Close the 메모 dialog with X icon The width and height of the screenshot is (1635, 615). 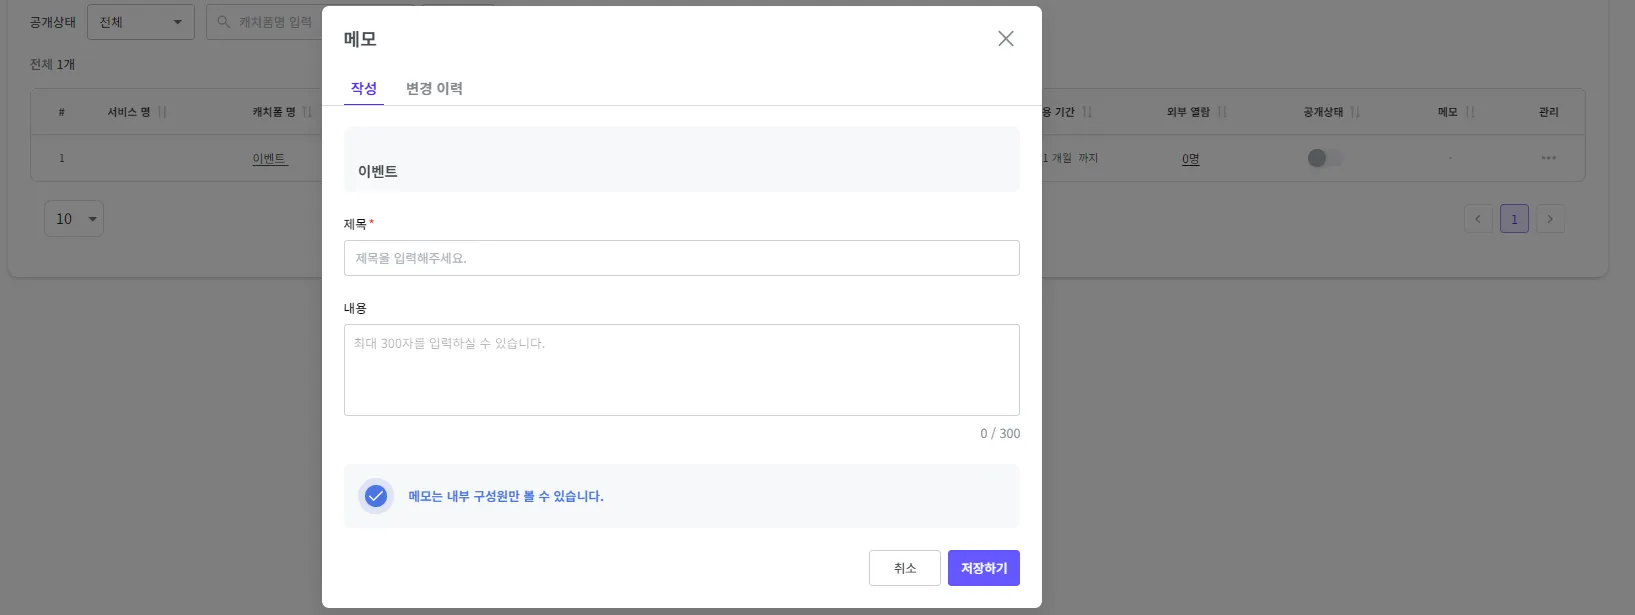[1005, 39]
